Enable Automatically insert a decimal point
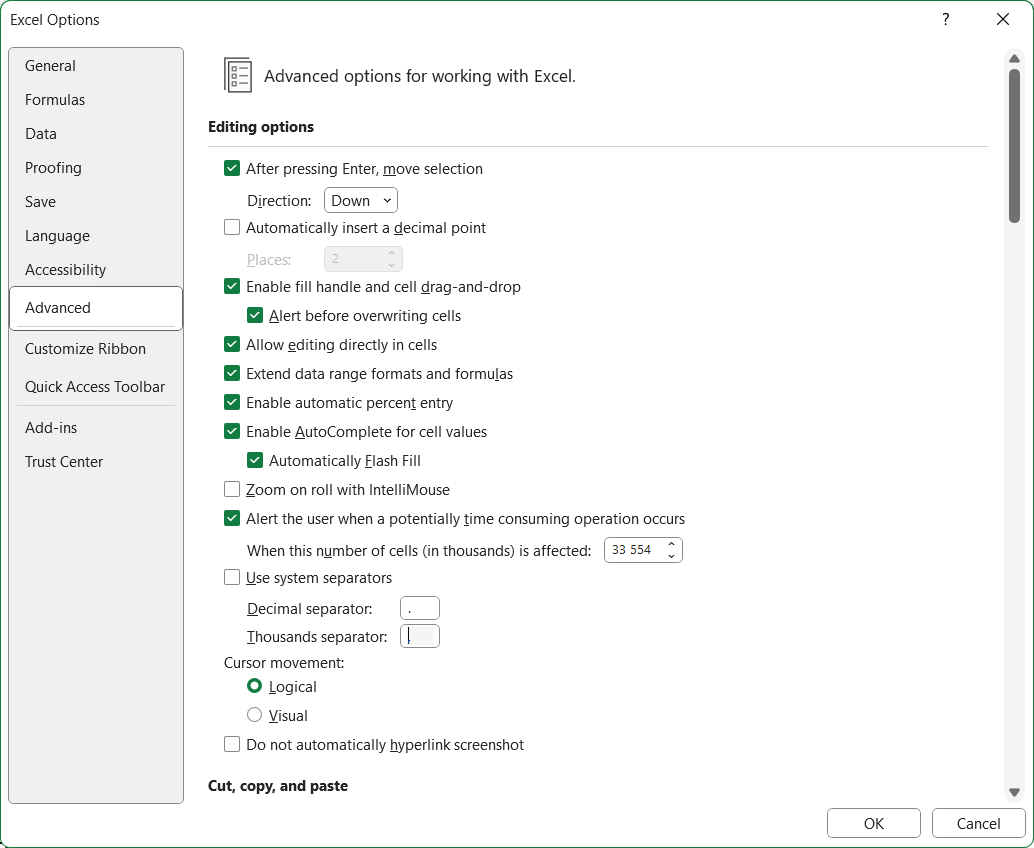The height and width of the screenshot is (848, 1034). pos(232,228)
